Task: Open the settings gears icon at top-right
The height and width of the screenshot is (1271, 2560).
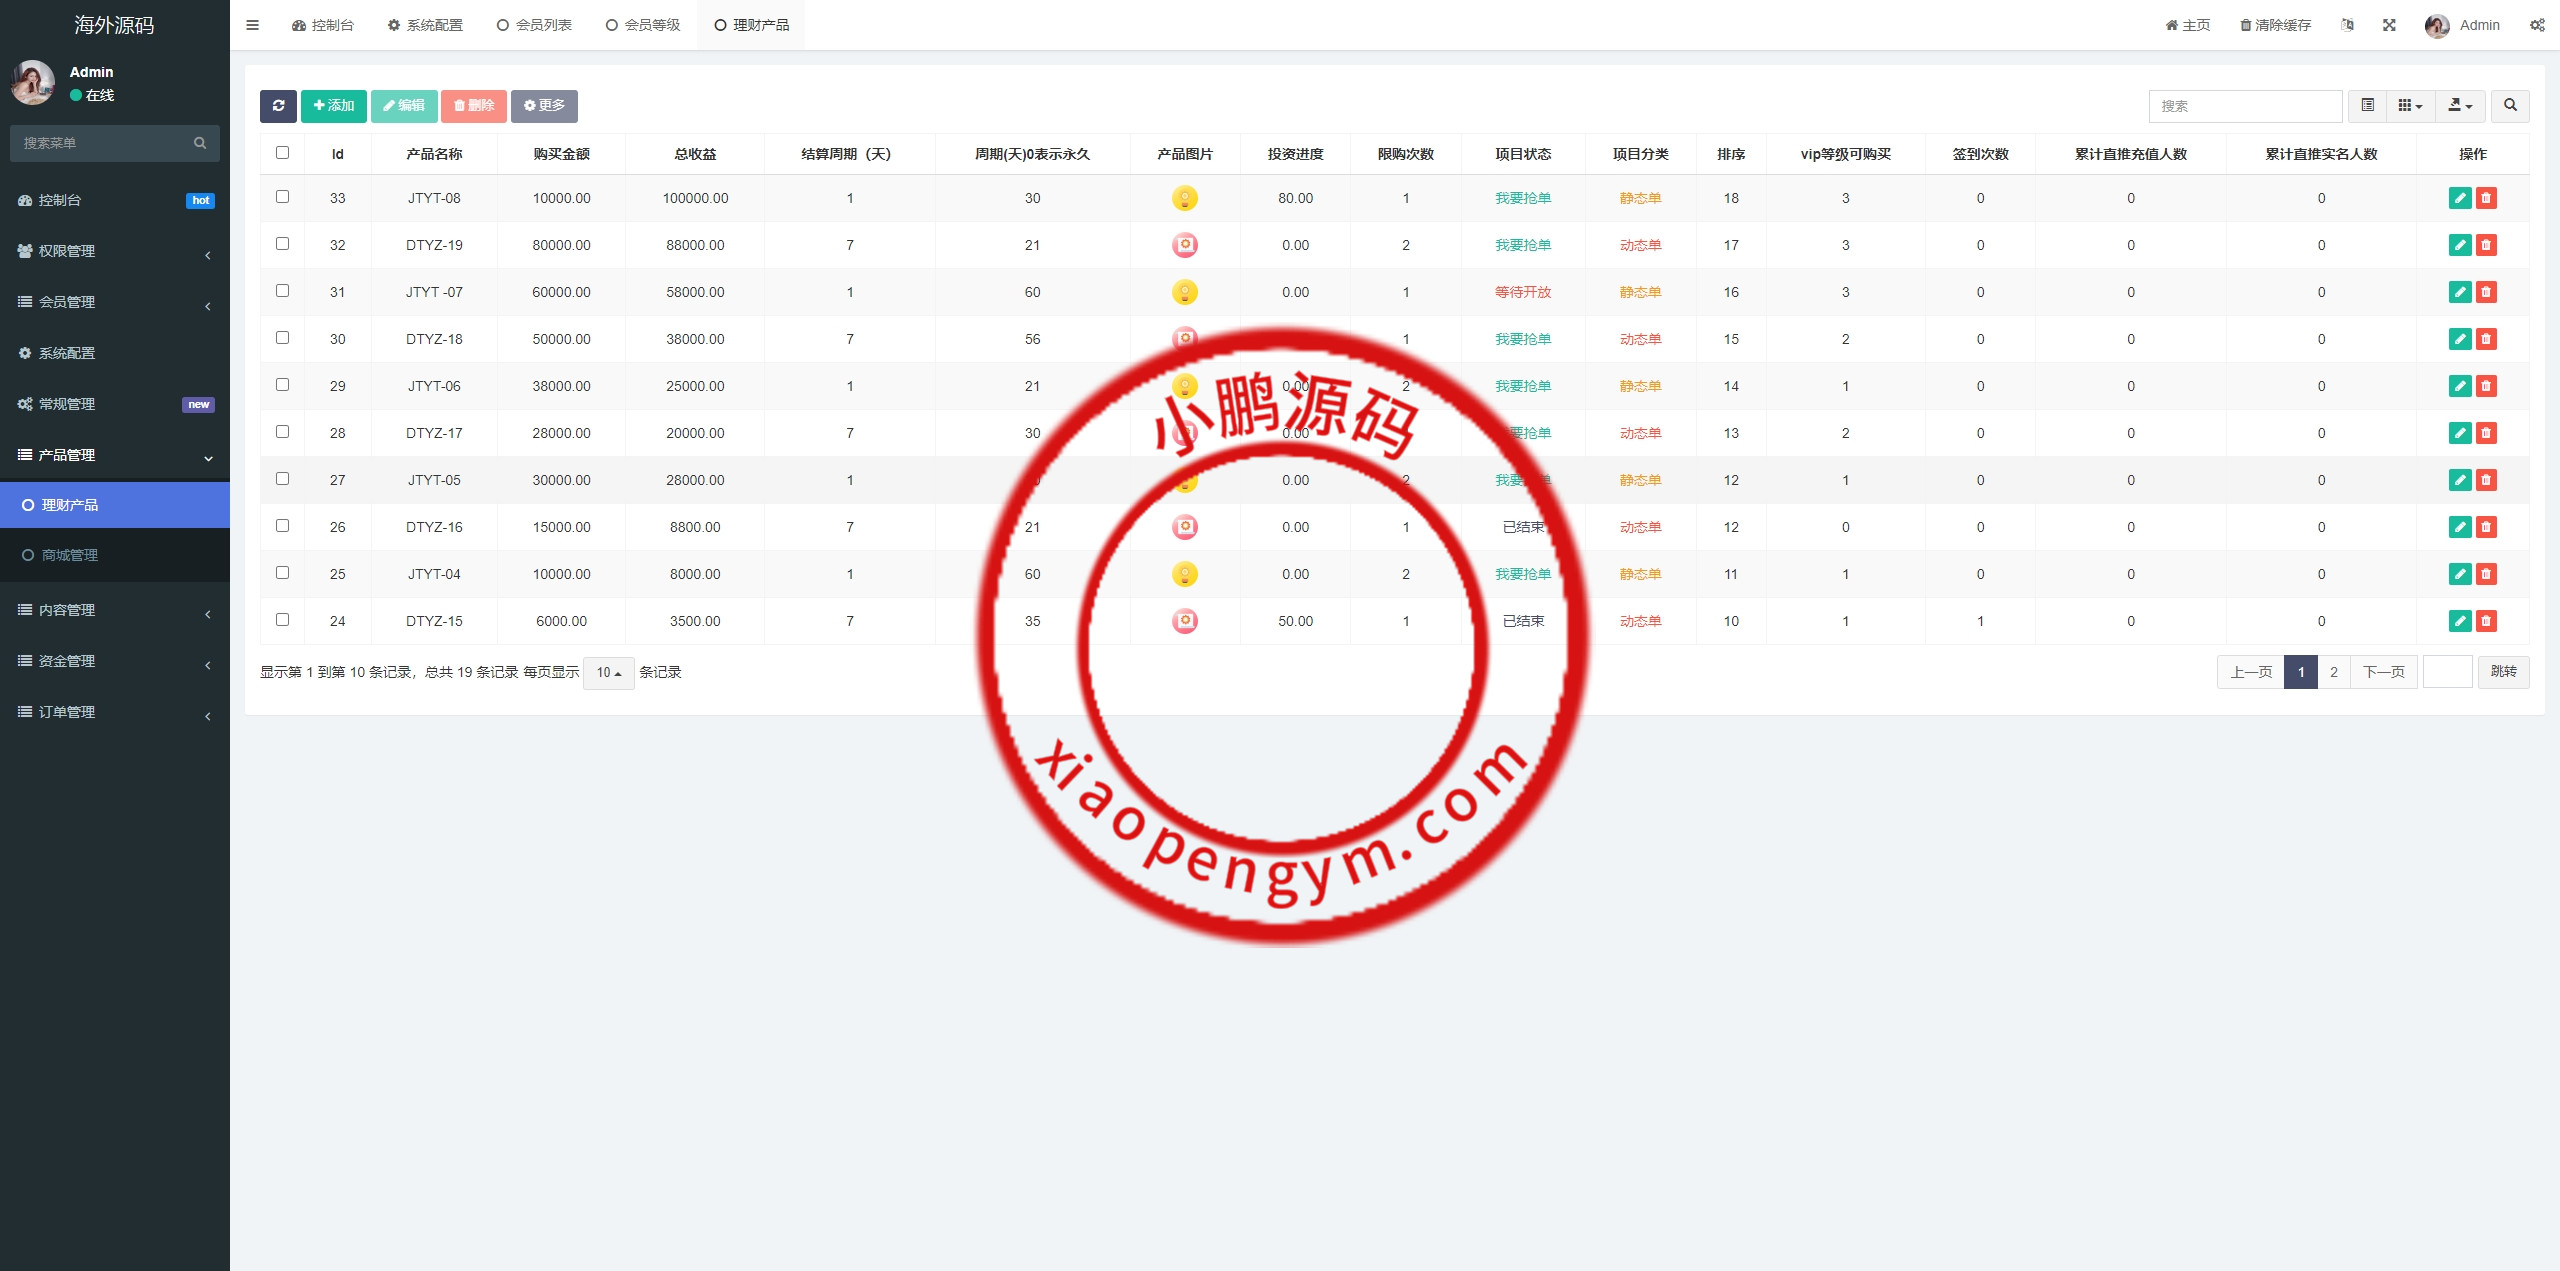Action: tap(2537, 25)
